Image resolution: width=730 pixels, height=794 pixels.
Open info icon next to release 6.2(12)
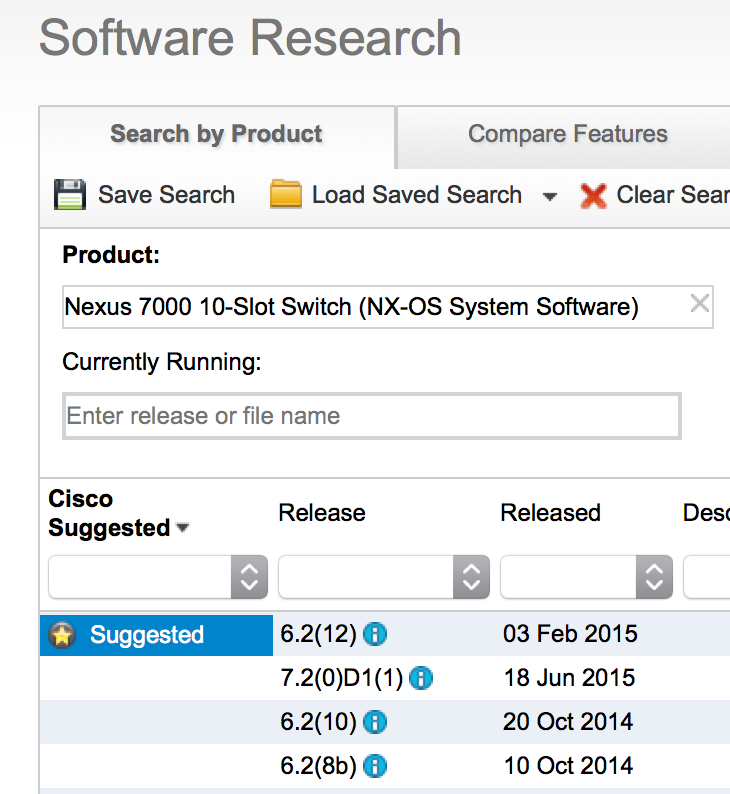point(375,634)
